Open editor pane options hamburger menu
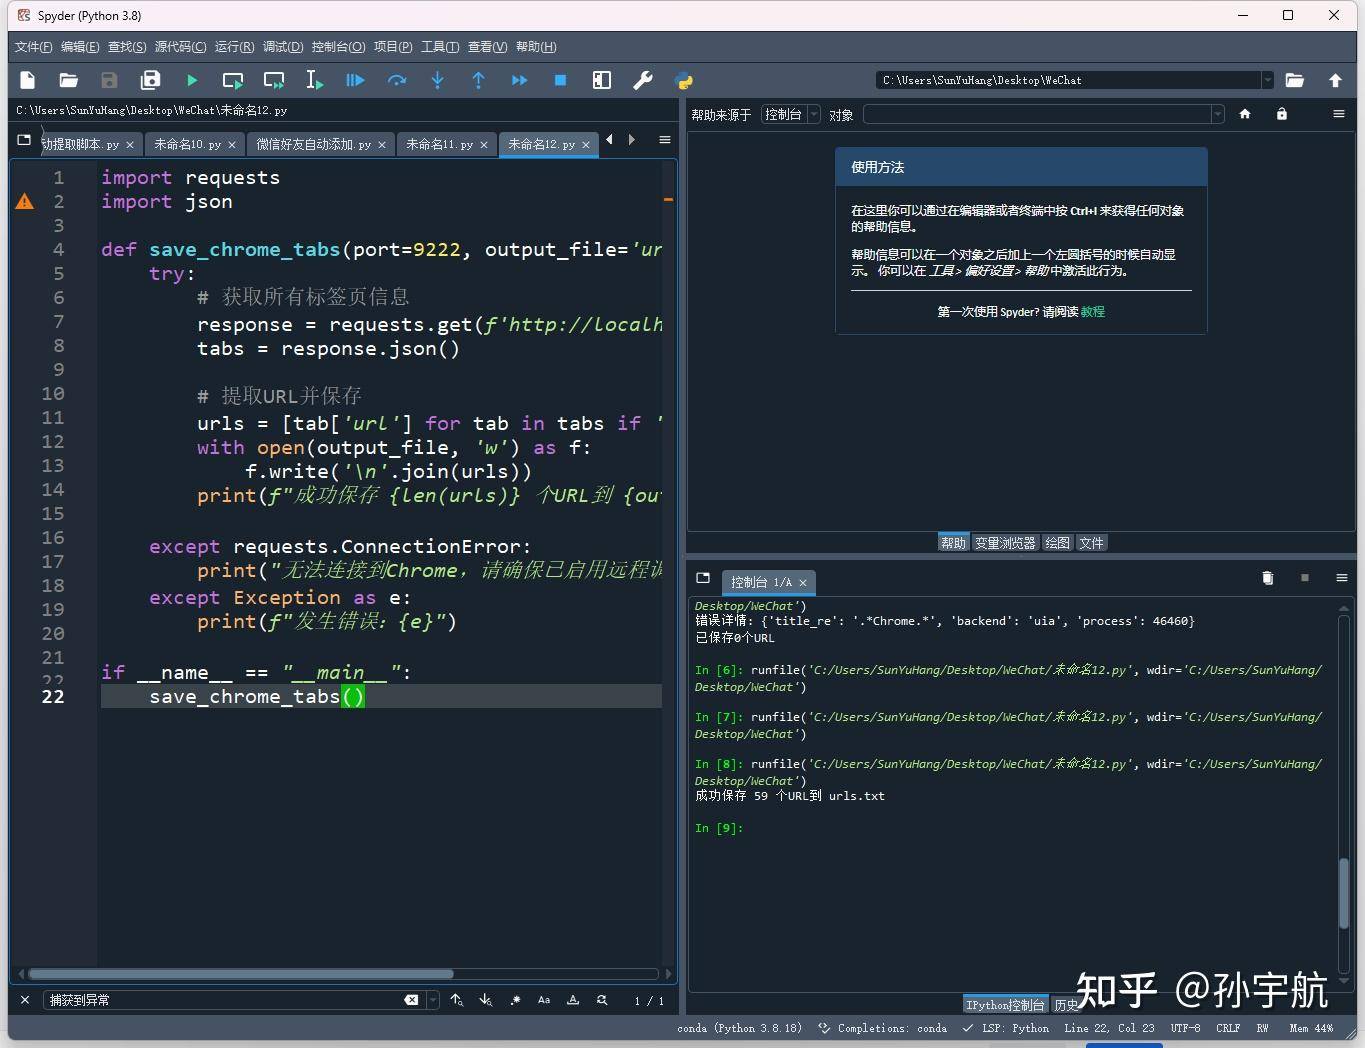The image size is (1365, 1048). tap(664, 140)
